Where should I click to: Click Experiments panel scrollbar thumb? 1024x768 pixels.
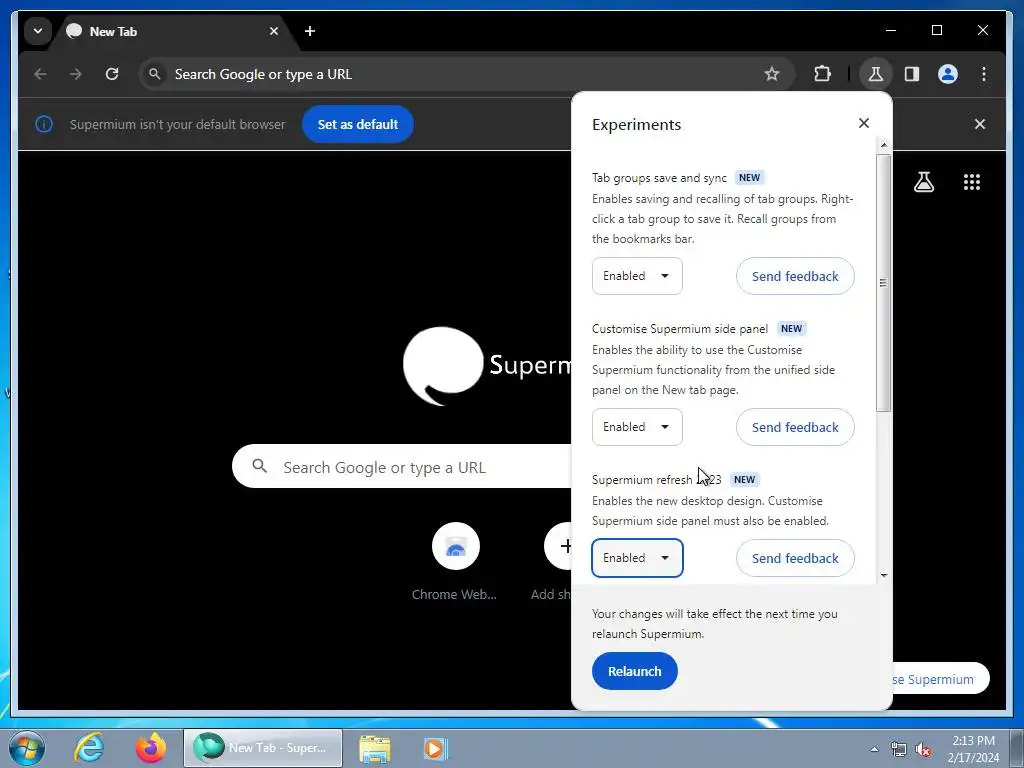point(883,283)
